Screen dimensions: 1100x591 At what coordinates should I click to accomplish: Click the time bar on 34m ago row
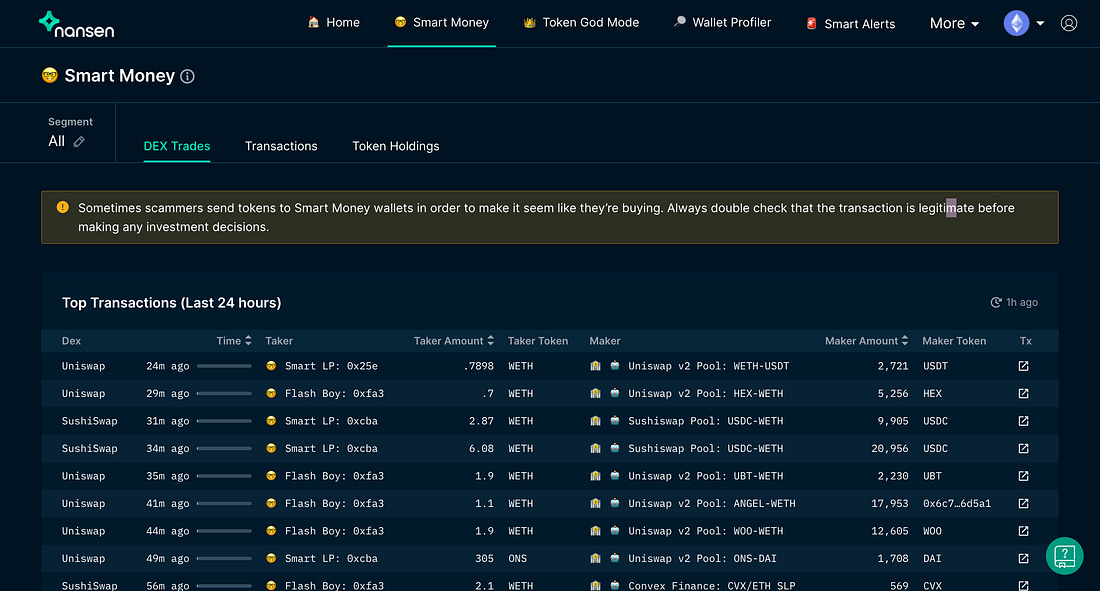point(224,449)
